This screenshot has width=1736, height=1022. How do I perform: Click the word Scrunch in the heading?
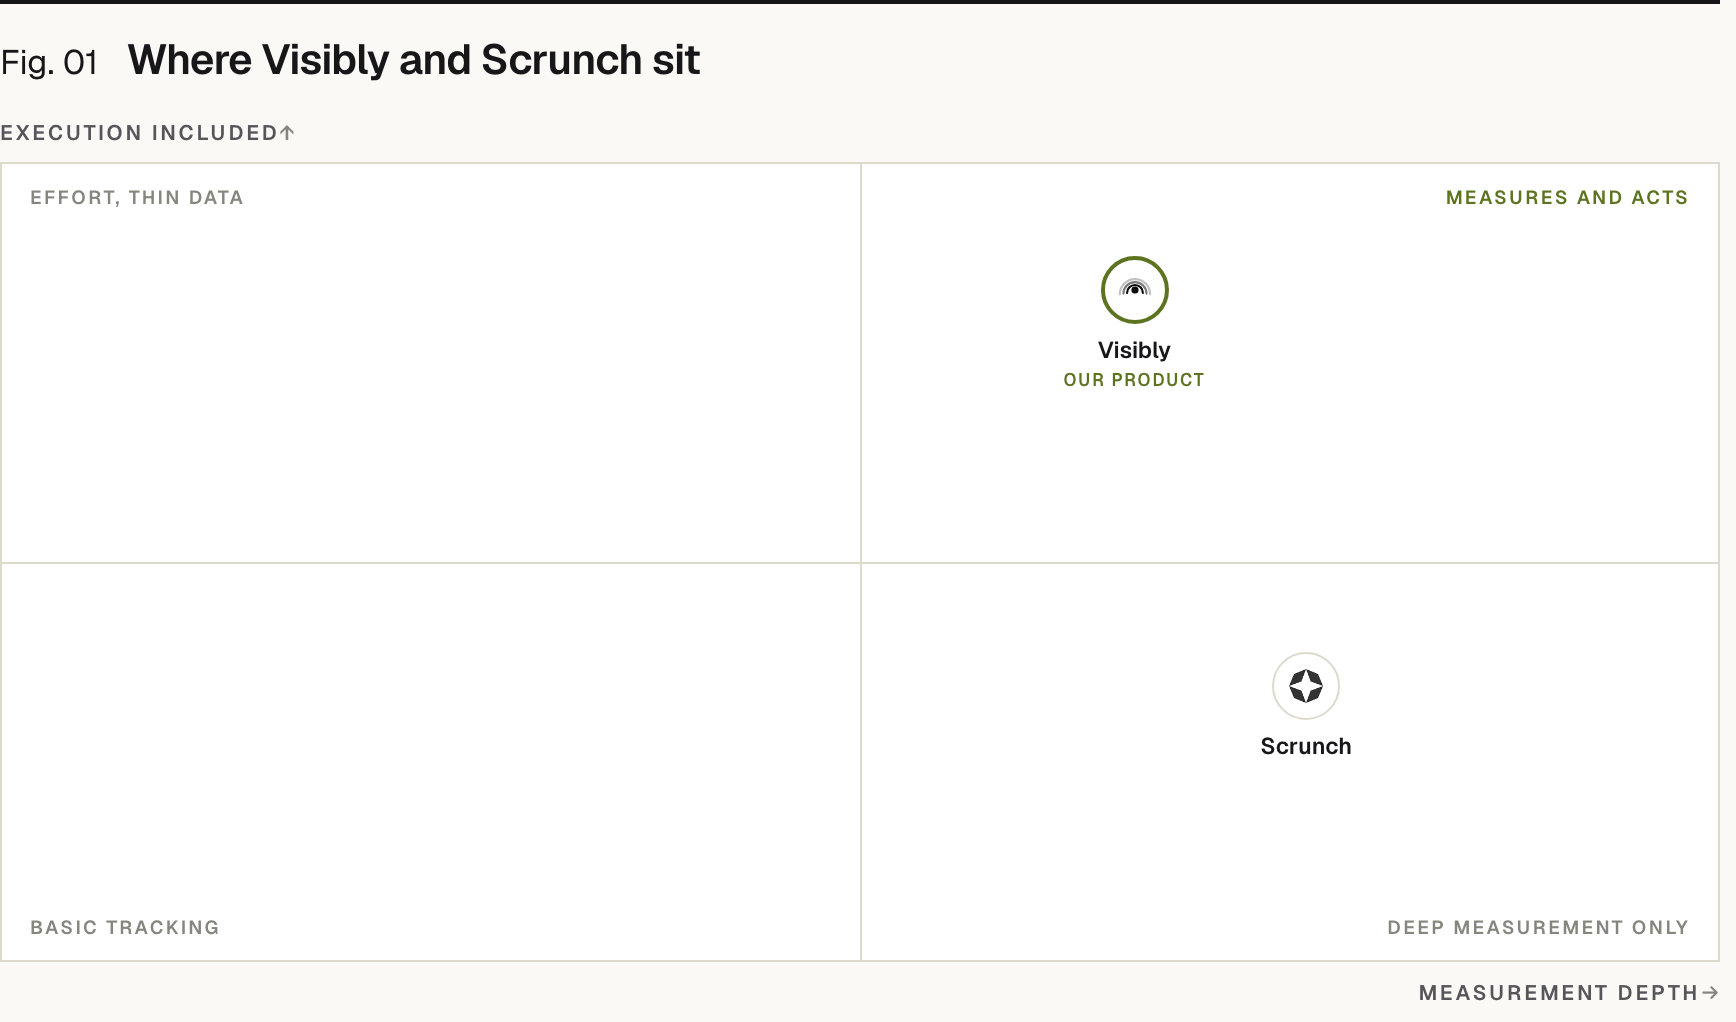[561, 60]
